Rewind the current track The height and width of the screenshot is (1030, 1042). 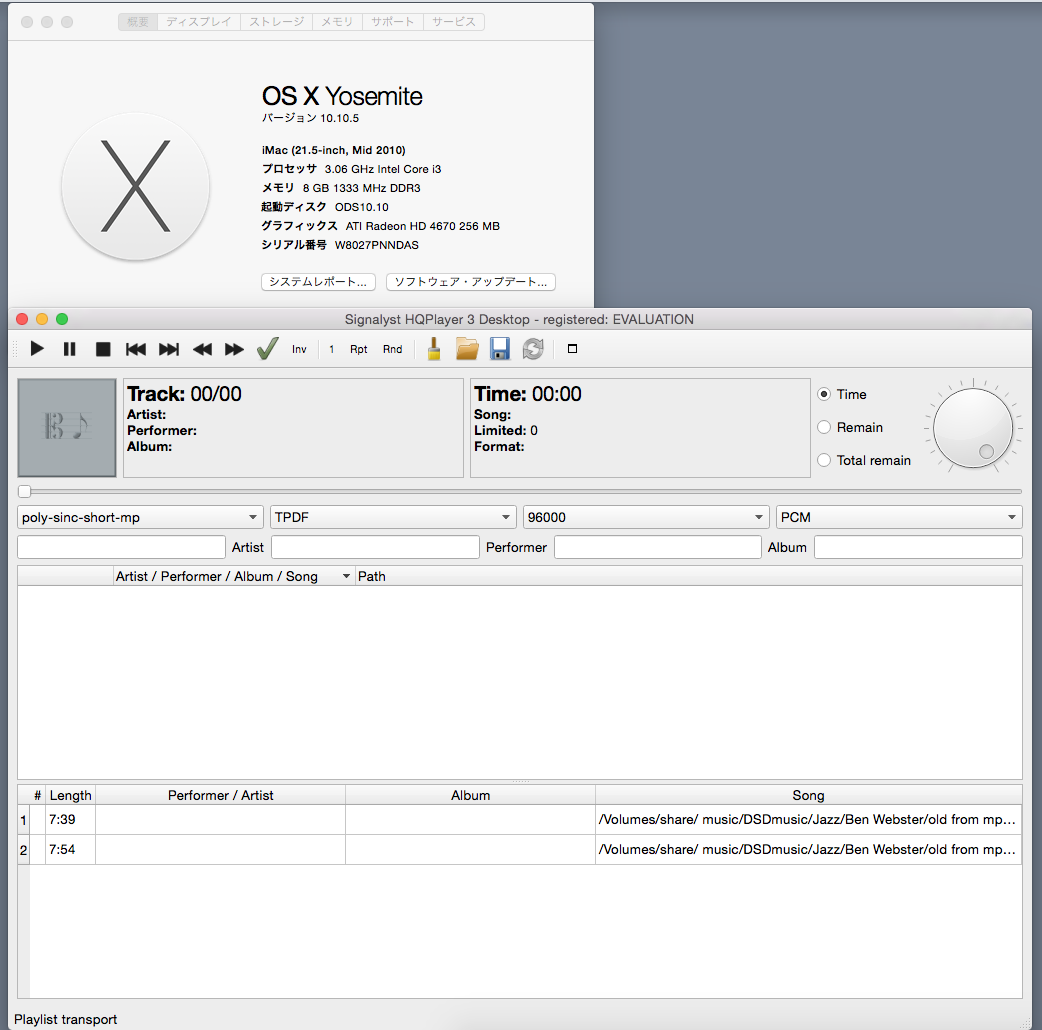point(202,349)
